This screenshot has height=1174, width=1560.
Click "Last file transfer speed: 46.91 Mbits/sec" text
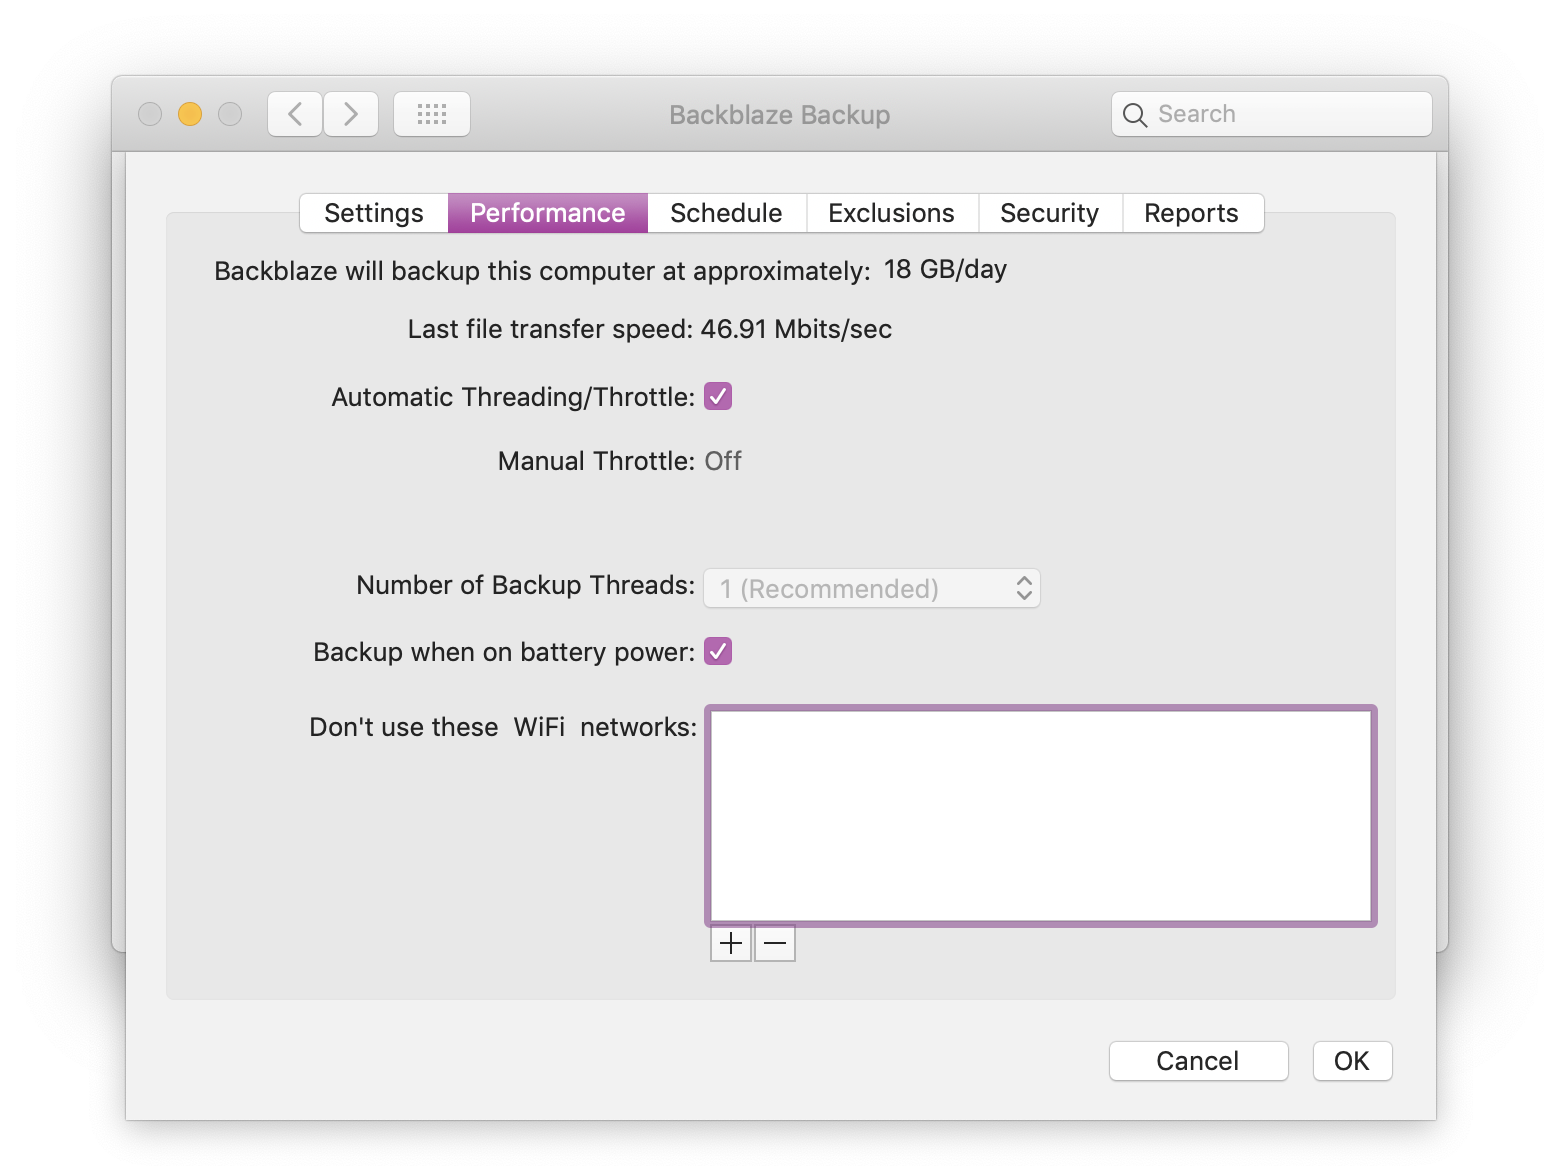tap(650, 329)
